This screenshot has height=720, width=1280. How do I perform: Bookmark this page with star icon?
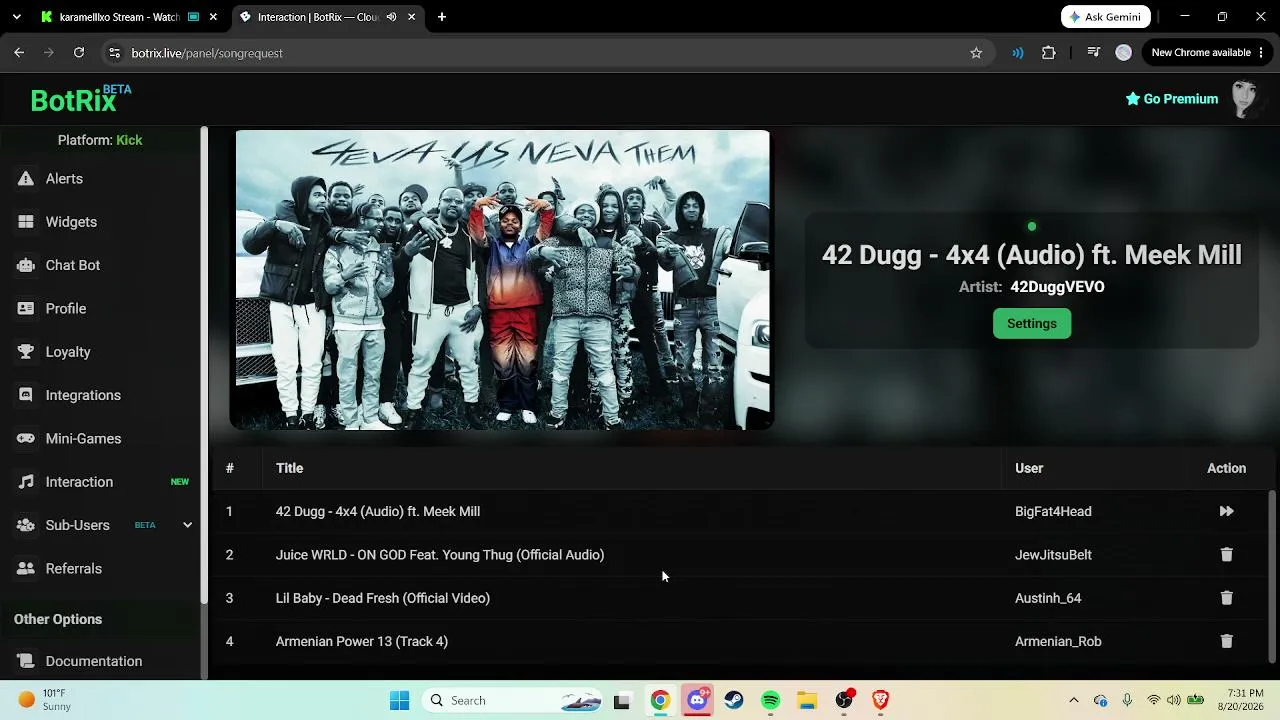(976, 53)
